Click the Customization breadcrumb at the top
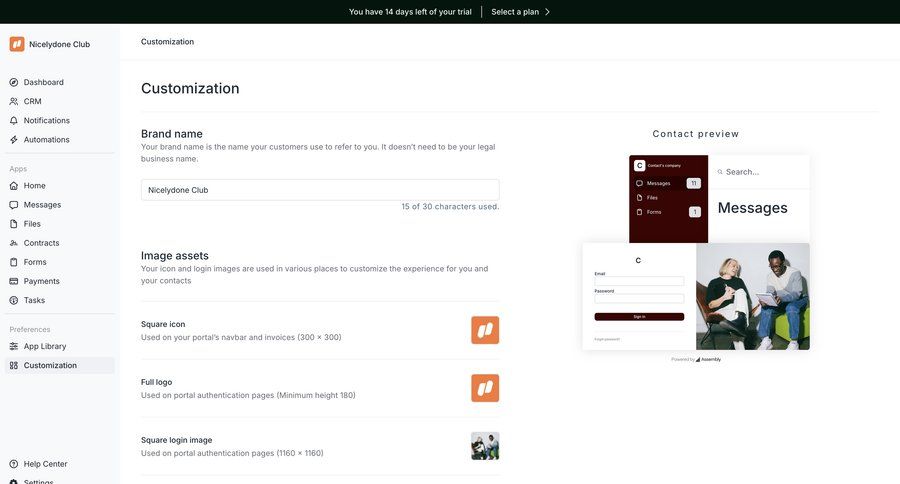 click(167, 41)
